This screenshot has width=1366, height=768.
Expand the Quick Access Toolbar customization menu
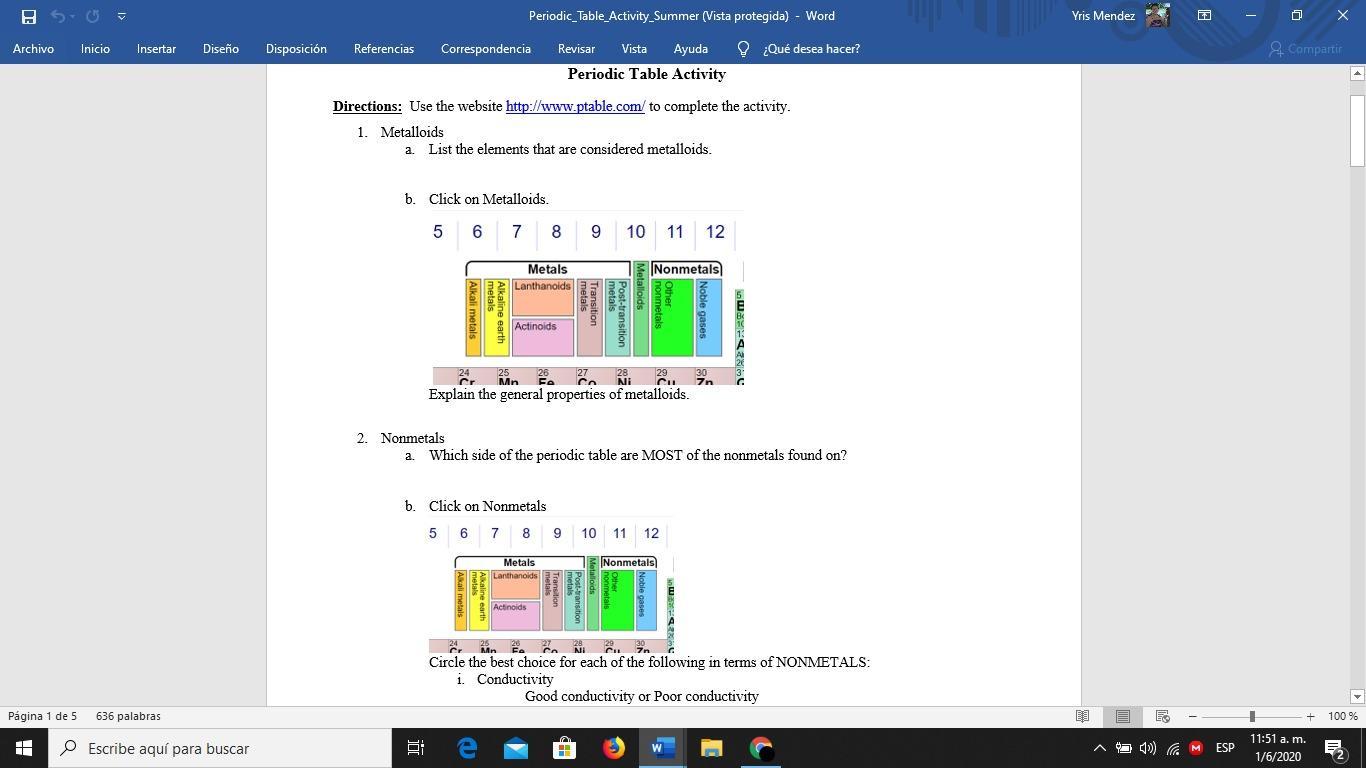tap(121, 15)
